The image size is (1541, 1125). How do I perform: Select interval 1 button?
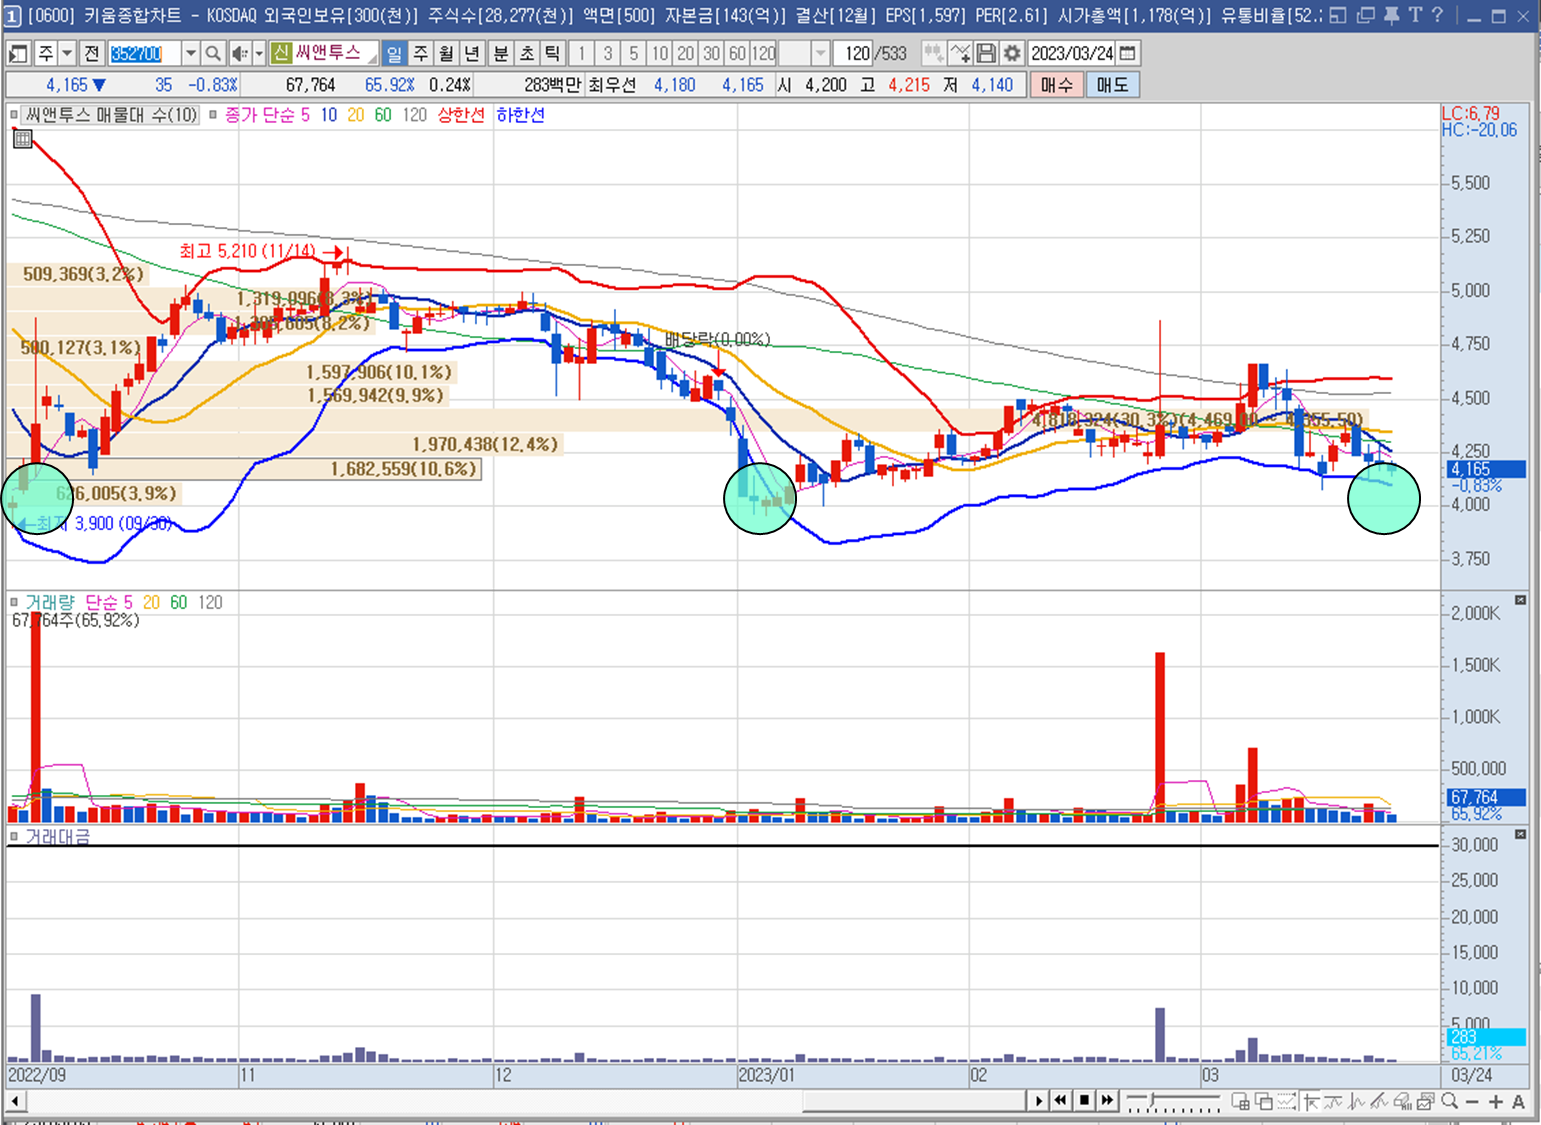coord(581,54)
